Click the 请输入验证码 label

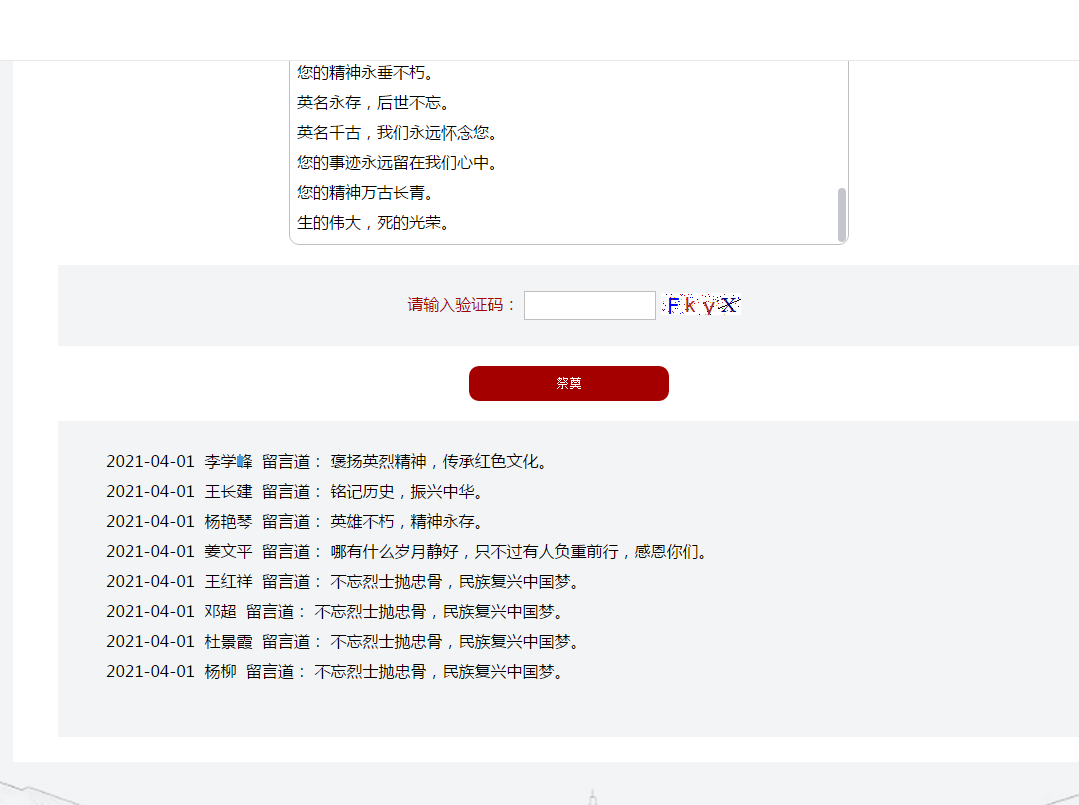pos(462,306)
